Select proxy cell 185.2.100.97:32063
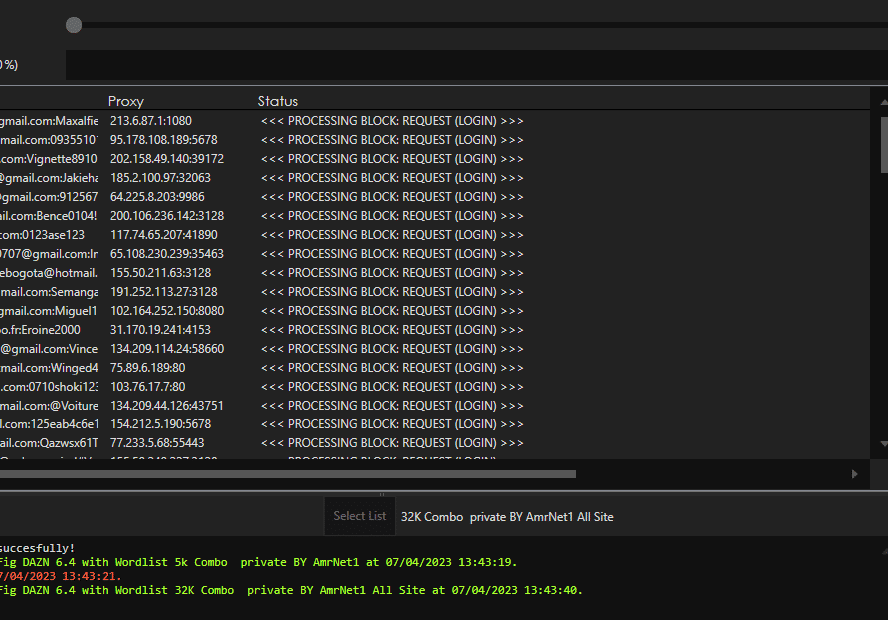 coord(160,178)
